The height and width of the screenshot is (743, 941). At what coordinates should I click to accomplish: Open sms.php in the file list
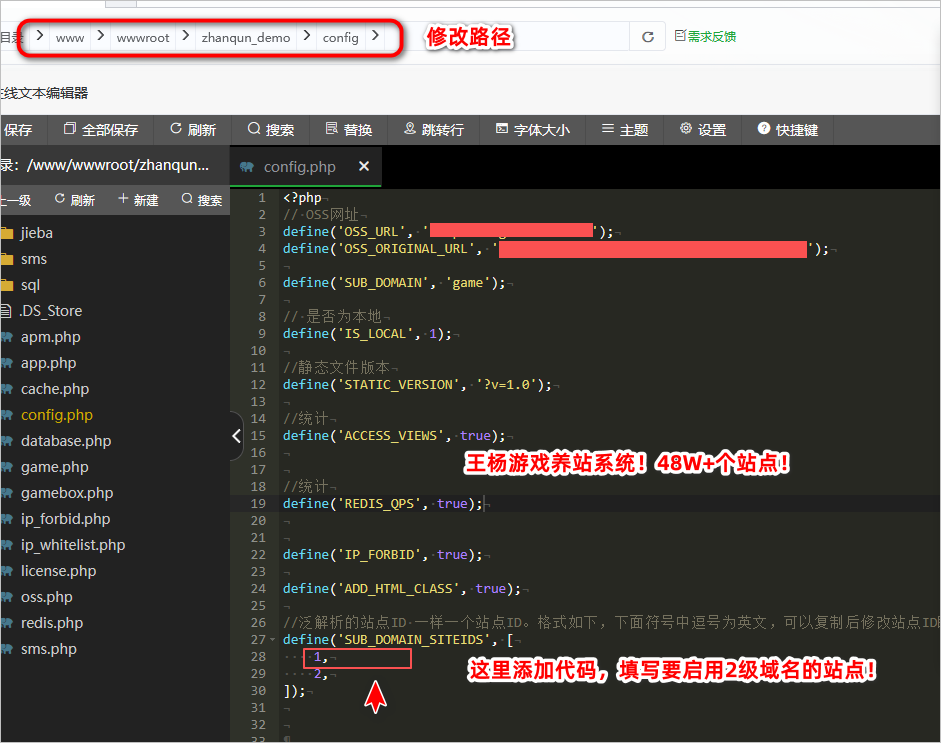tap(49, 649)
